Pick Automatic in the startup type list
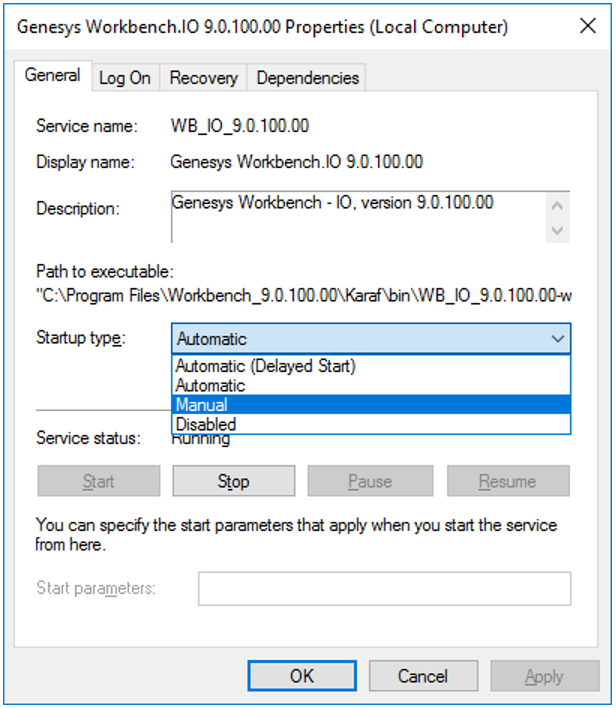This screenshot has height=708, width=616. [x=211, y=385]
